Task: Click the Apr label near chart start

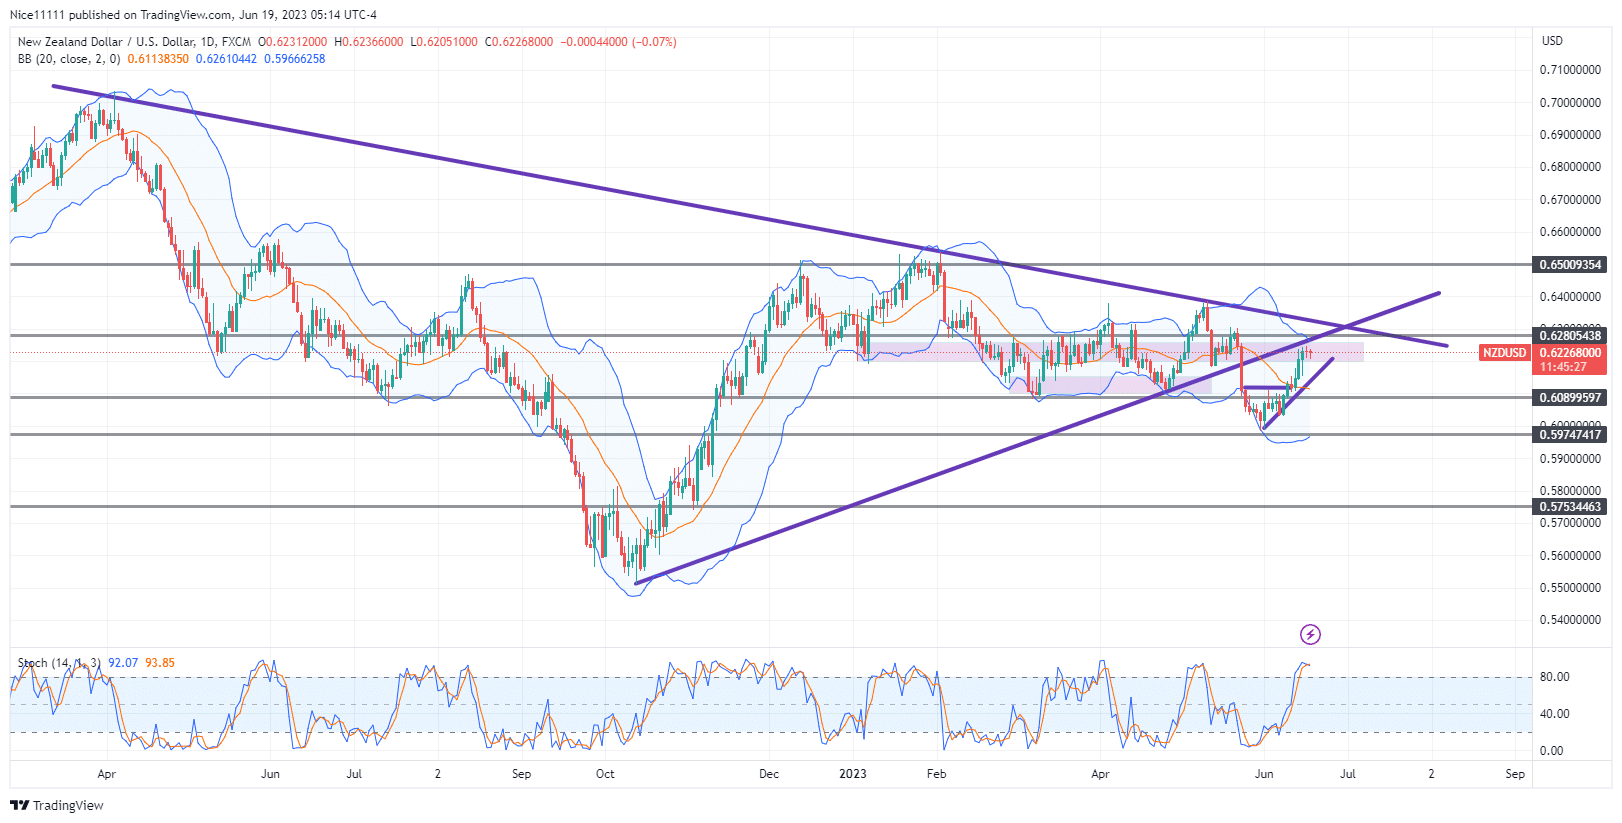Action: tap(107, 774)
